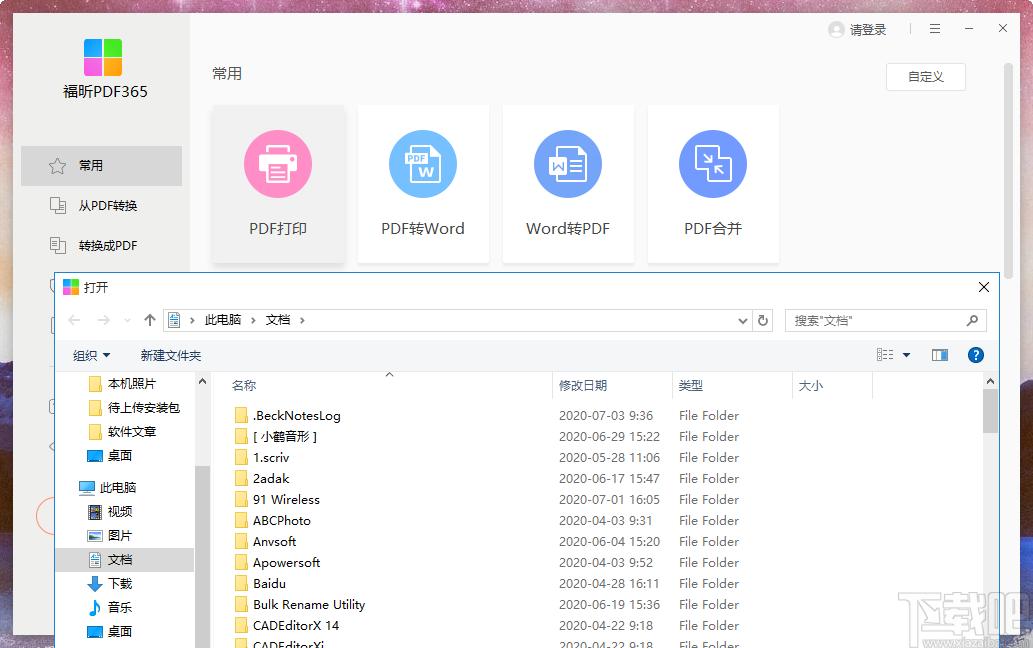Viewport: 1033px width, 648px height.
Task: Click the file list vertical scrollbar thumb
Action: [990, 411]
